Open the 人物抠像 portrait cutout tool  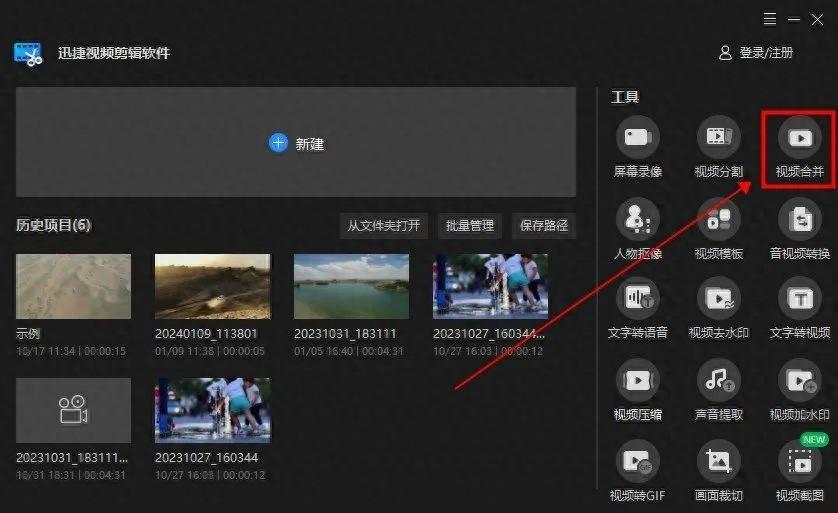pos(637,218)
